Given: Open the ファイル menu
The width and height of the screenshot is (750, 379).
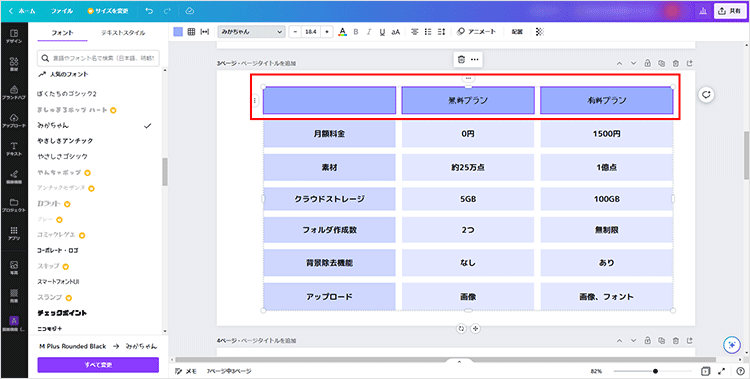Looking at the screenshot, I should click(62, 11).
